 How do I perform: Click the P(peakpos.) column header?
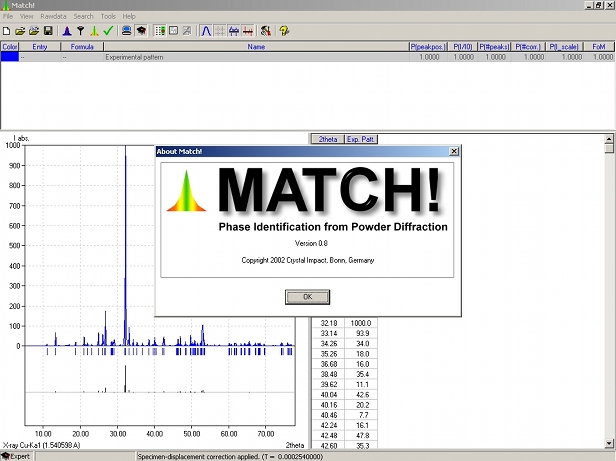pyautogui.click(x=428, y=47)
